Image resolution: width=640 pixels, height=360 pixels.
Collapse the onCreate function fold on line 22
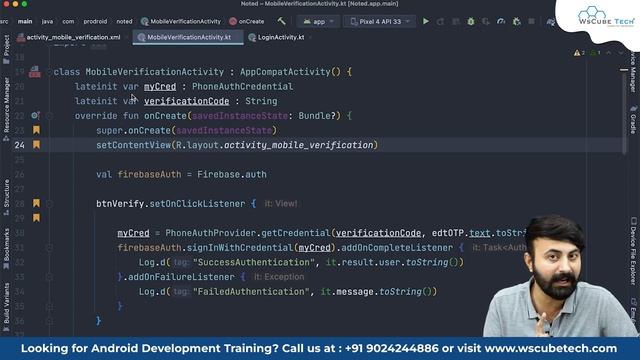(x=49, y=116)
